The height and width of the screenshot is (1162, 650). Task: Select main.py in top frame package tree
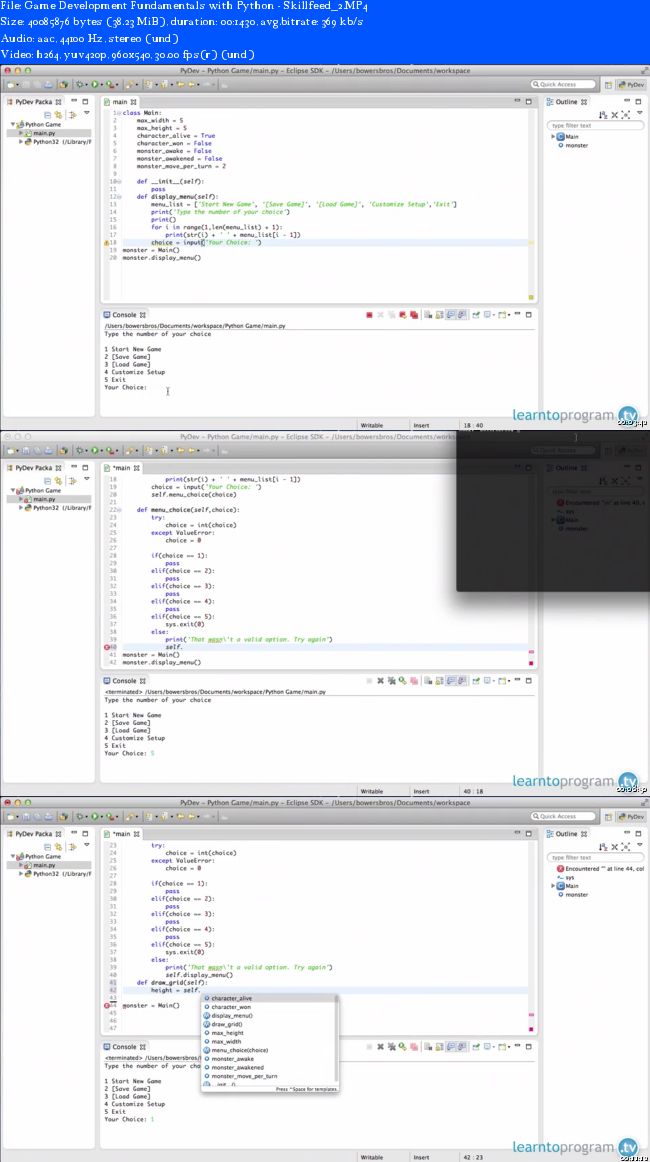[x=44, y=133]
